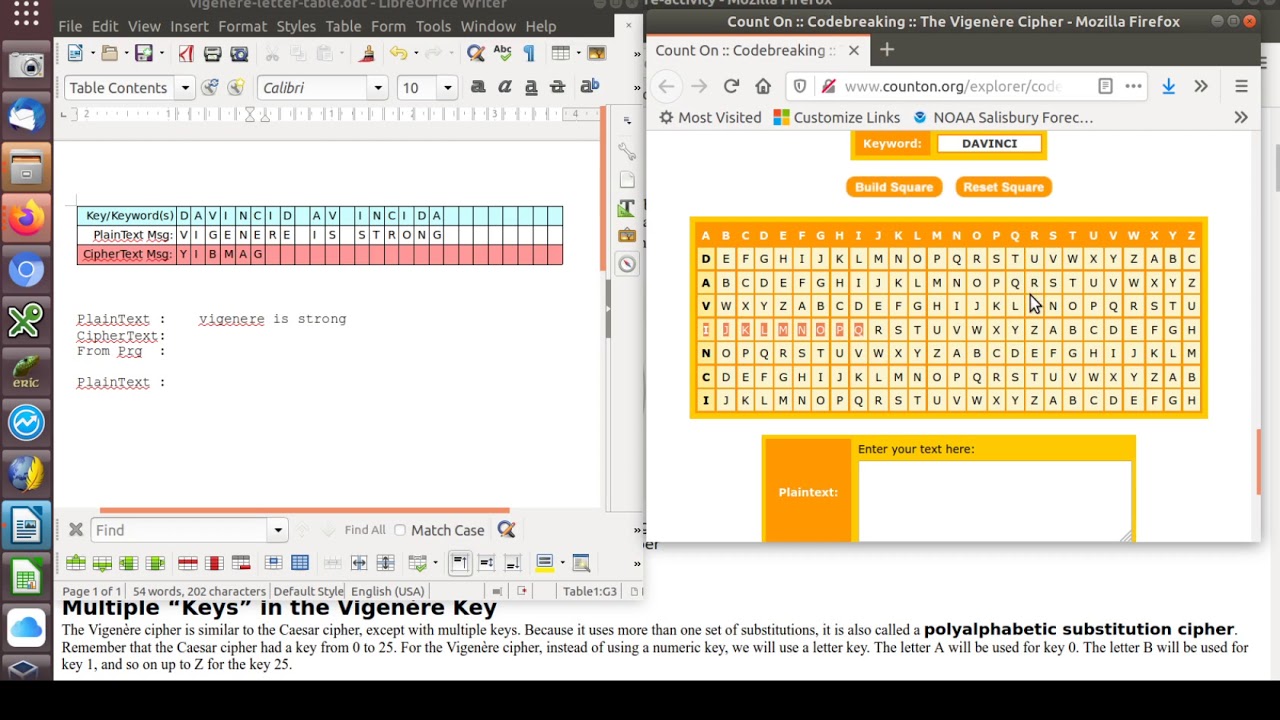The width and height of the screenshot is (1280, 720).
Task: Select the Clone Formatting paintbrush
Action: [x=367, y=53]
